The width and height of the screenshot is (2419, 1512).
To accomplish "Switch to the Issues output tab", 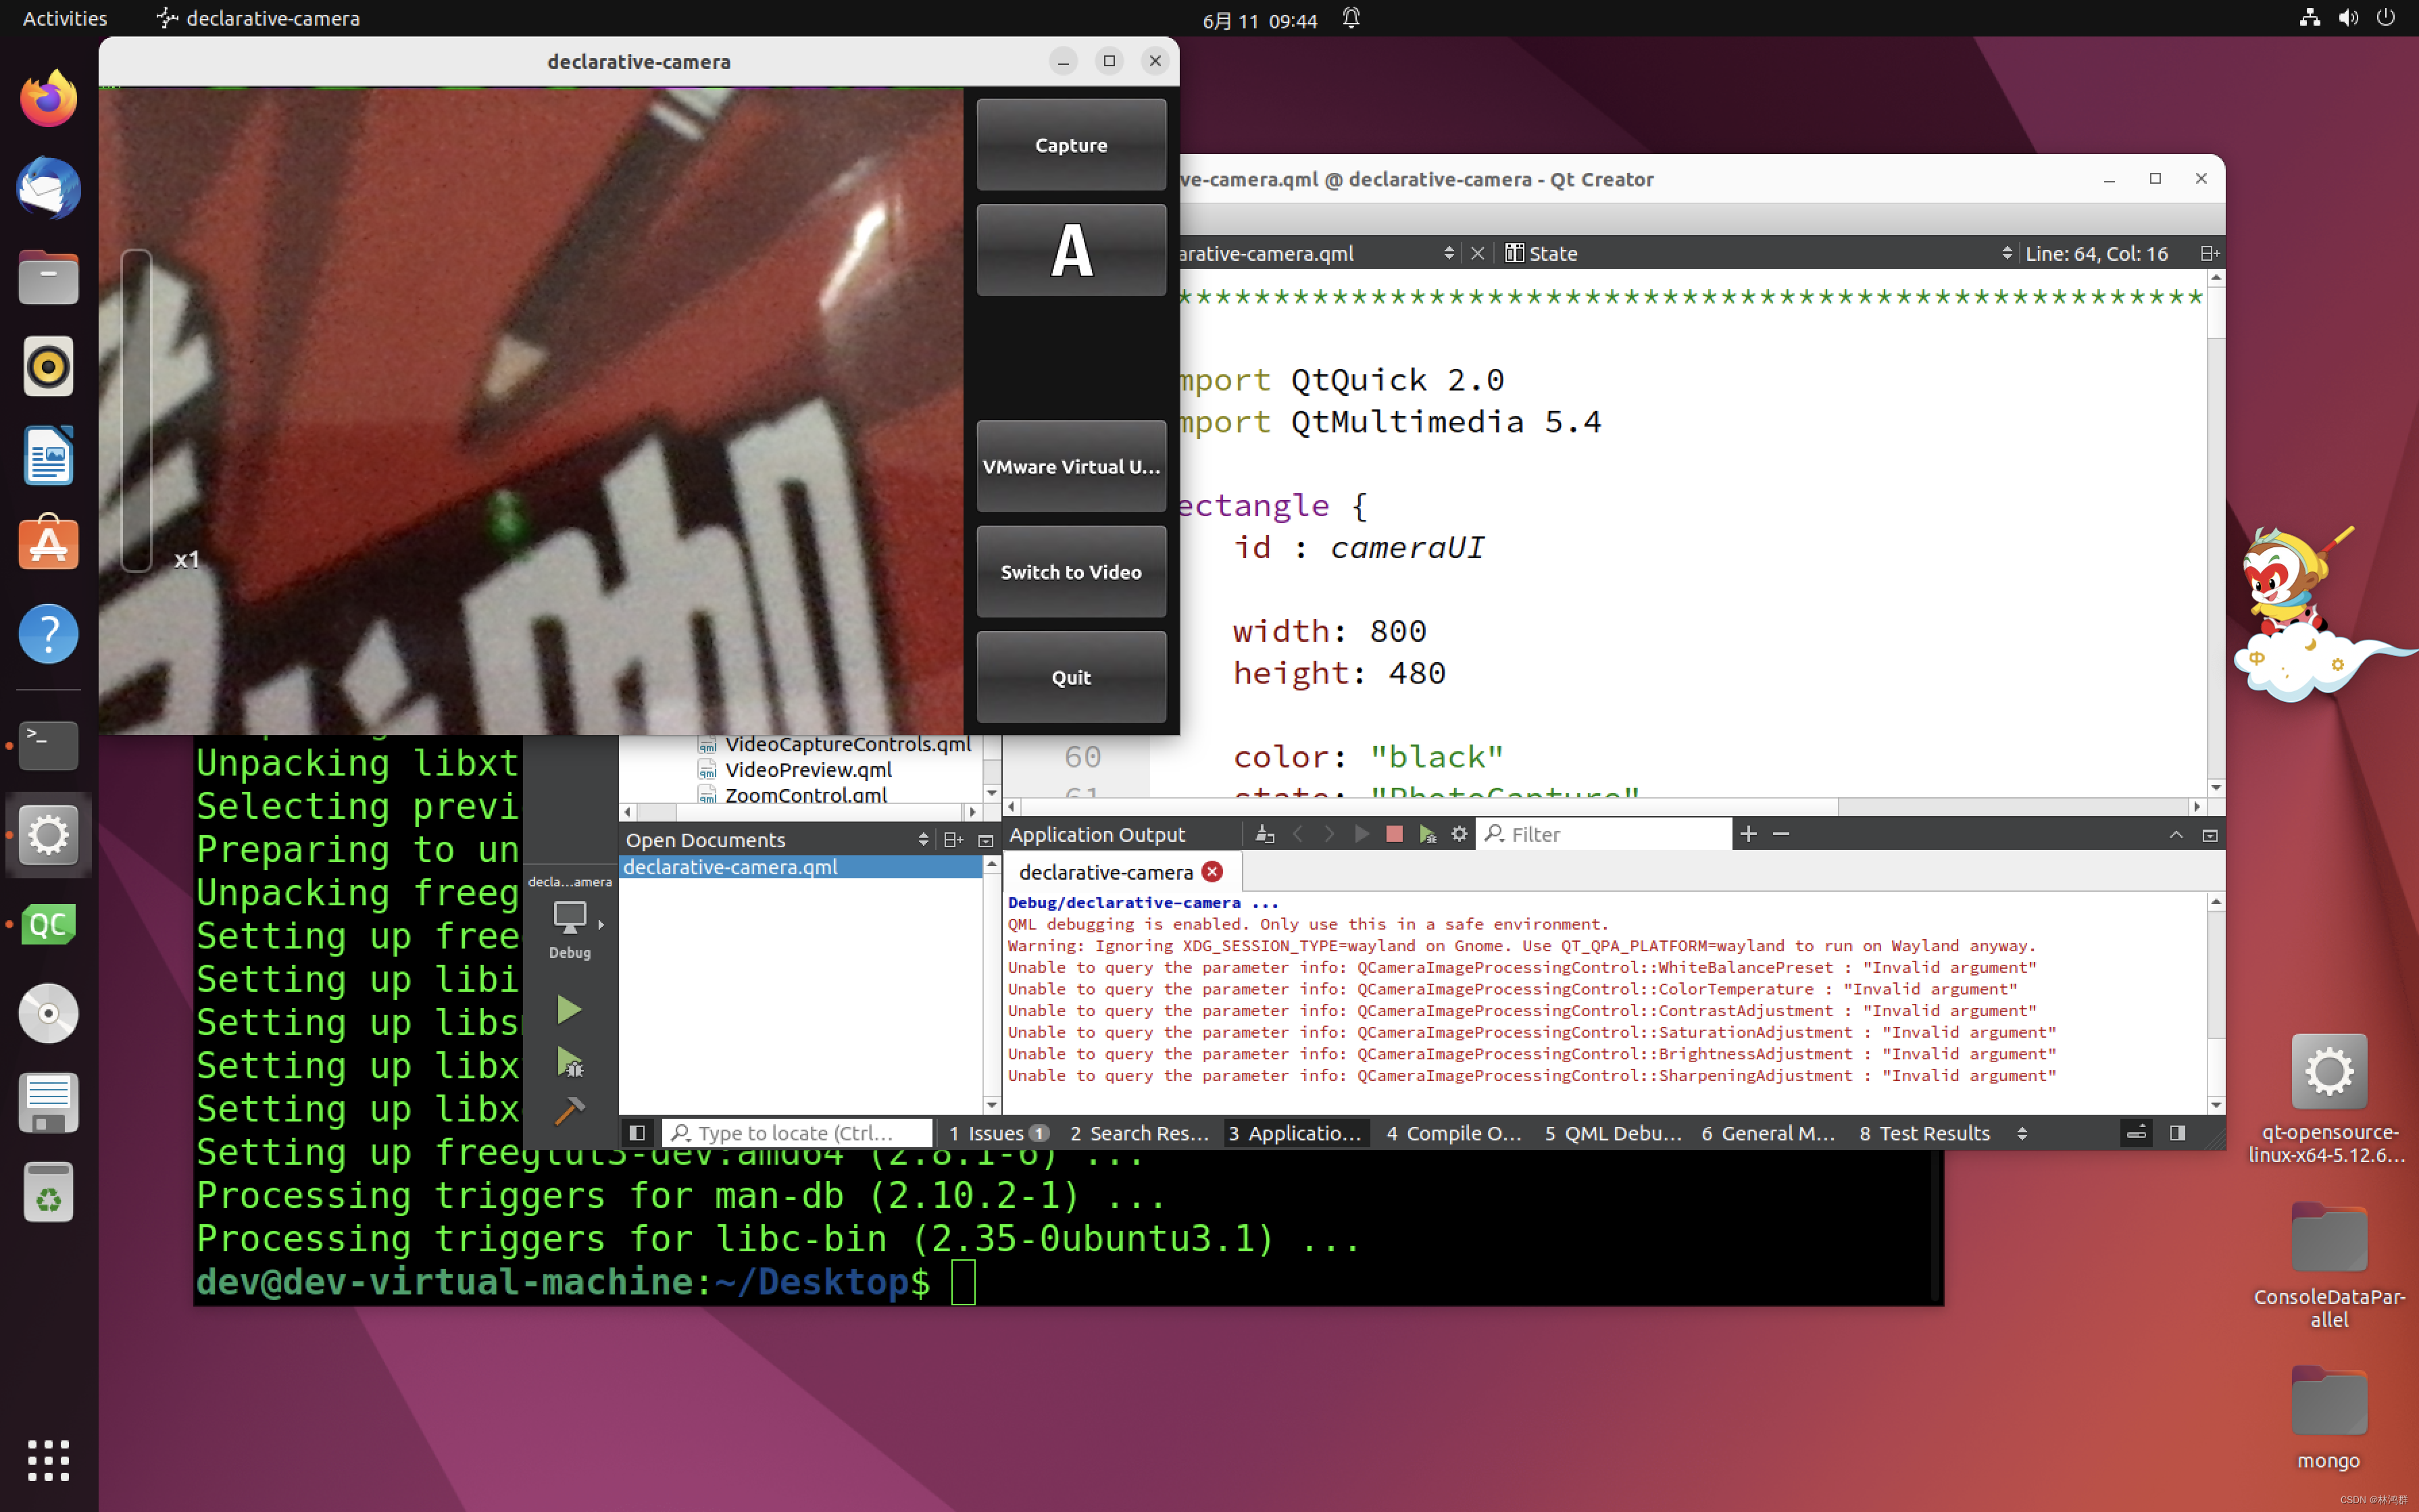I will [x=996, y=1133].
